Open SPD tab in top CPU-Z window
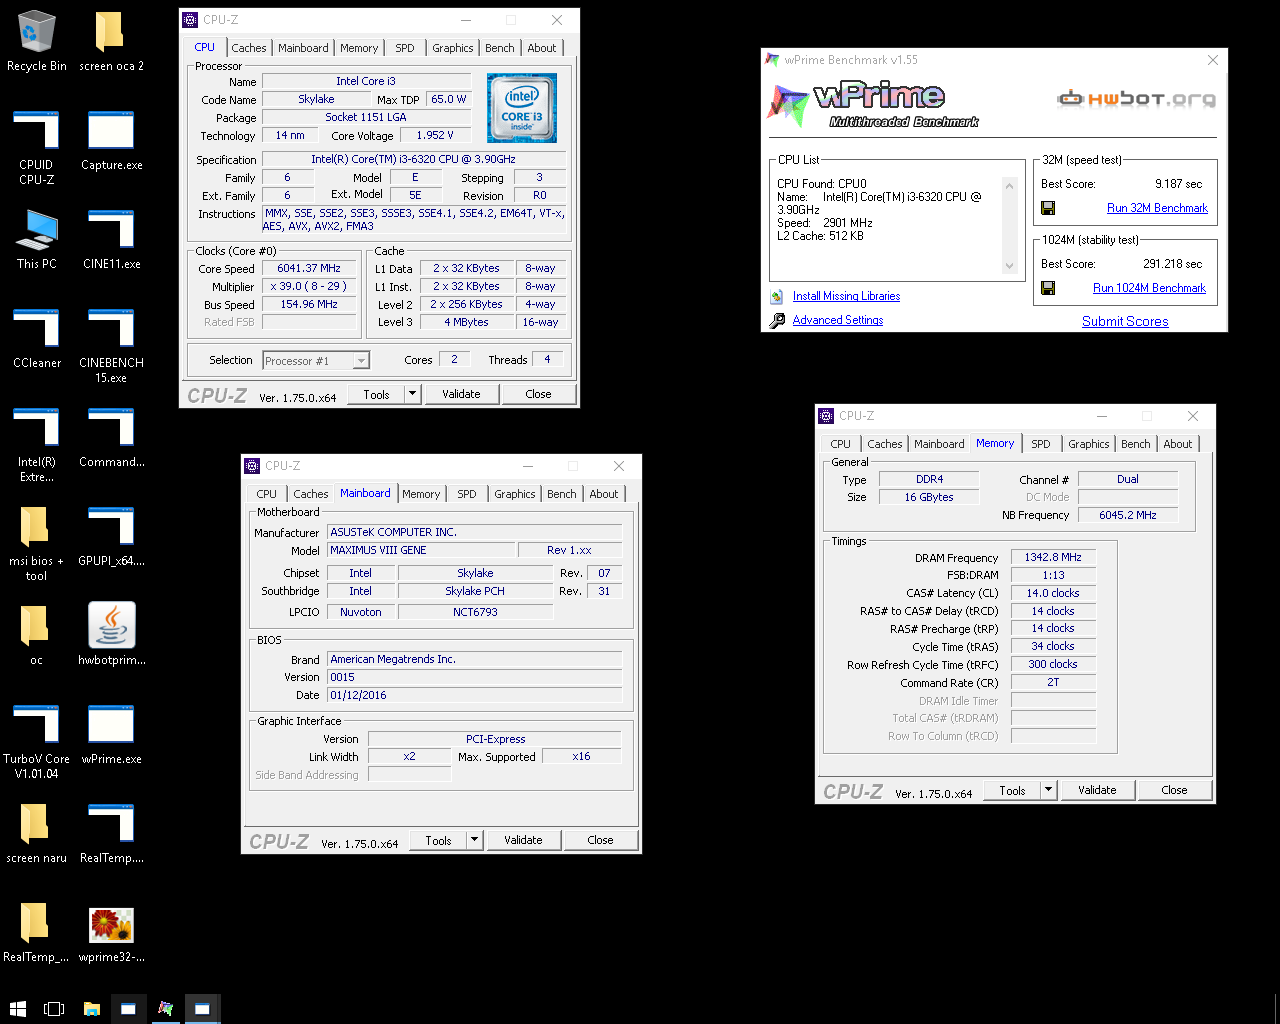The width and height of the screenshot is (1280, 1024). click(405, 48)
